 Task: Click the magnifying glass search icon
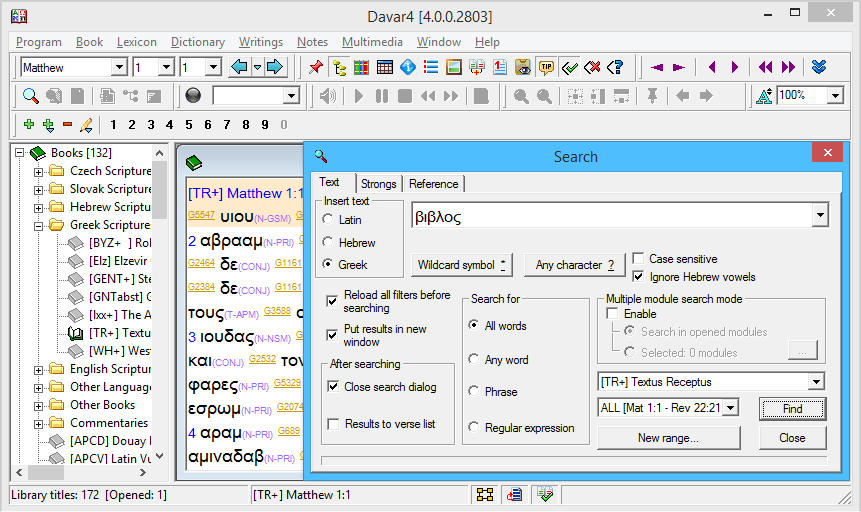31,96
